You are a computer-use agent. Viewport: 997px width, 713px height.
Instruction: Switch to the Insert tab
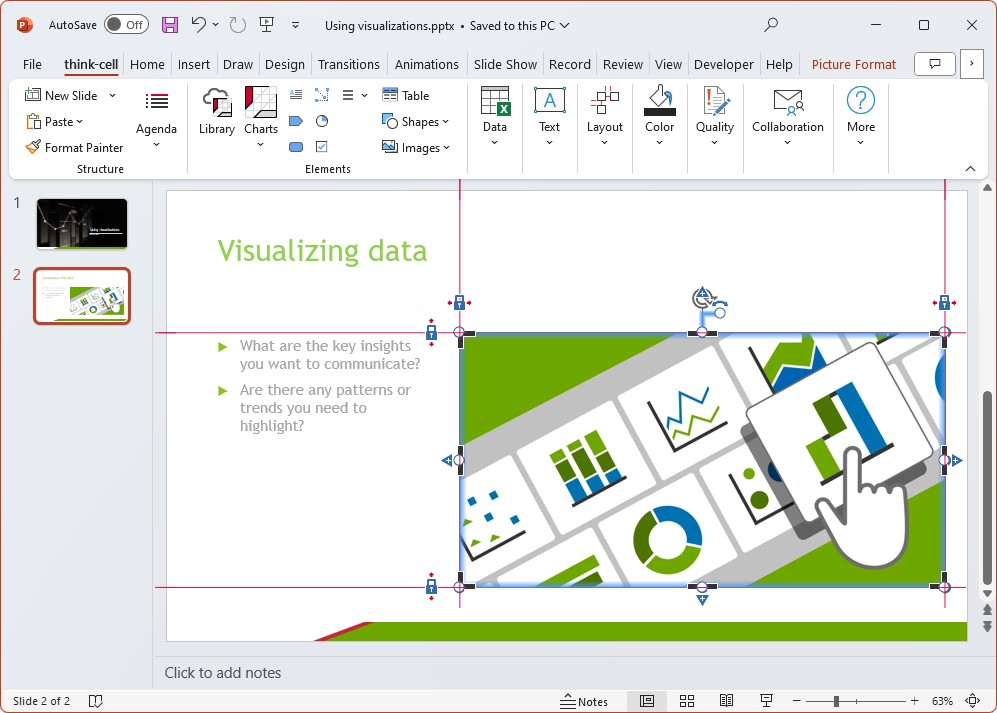(193, 64)
